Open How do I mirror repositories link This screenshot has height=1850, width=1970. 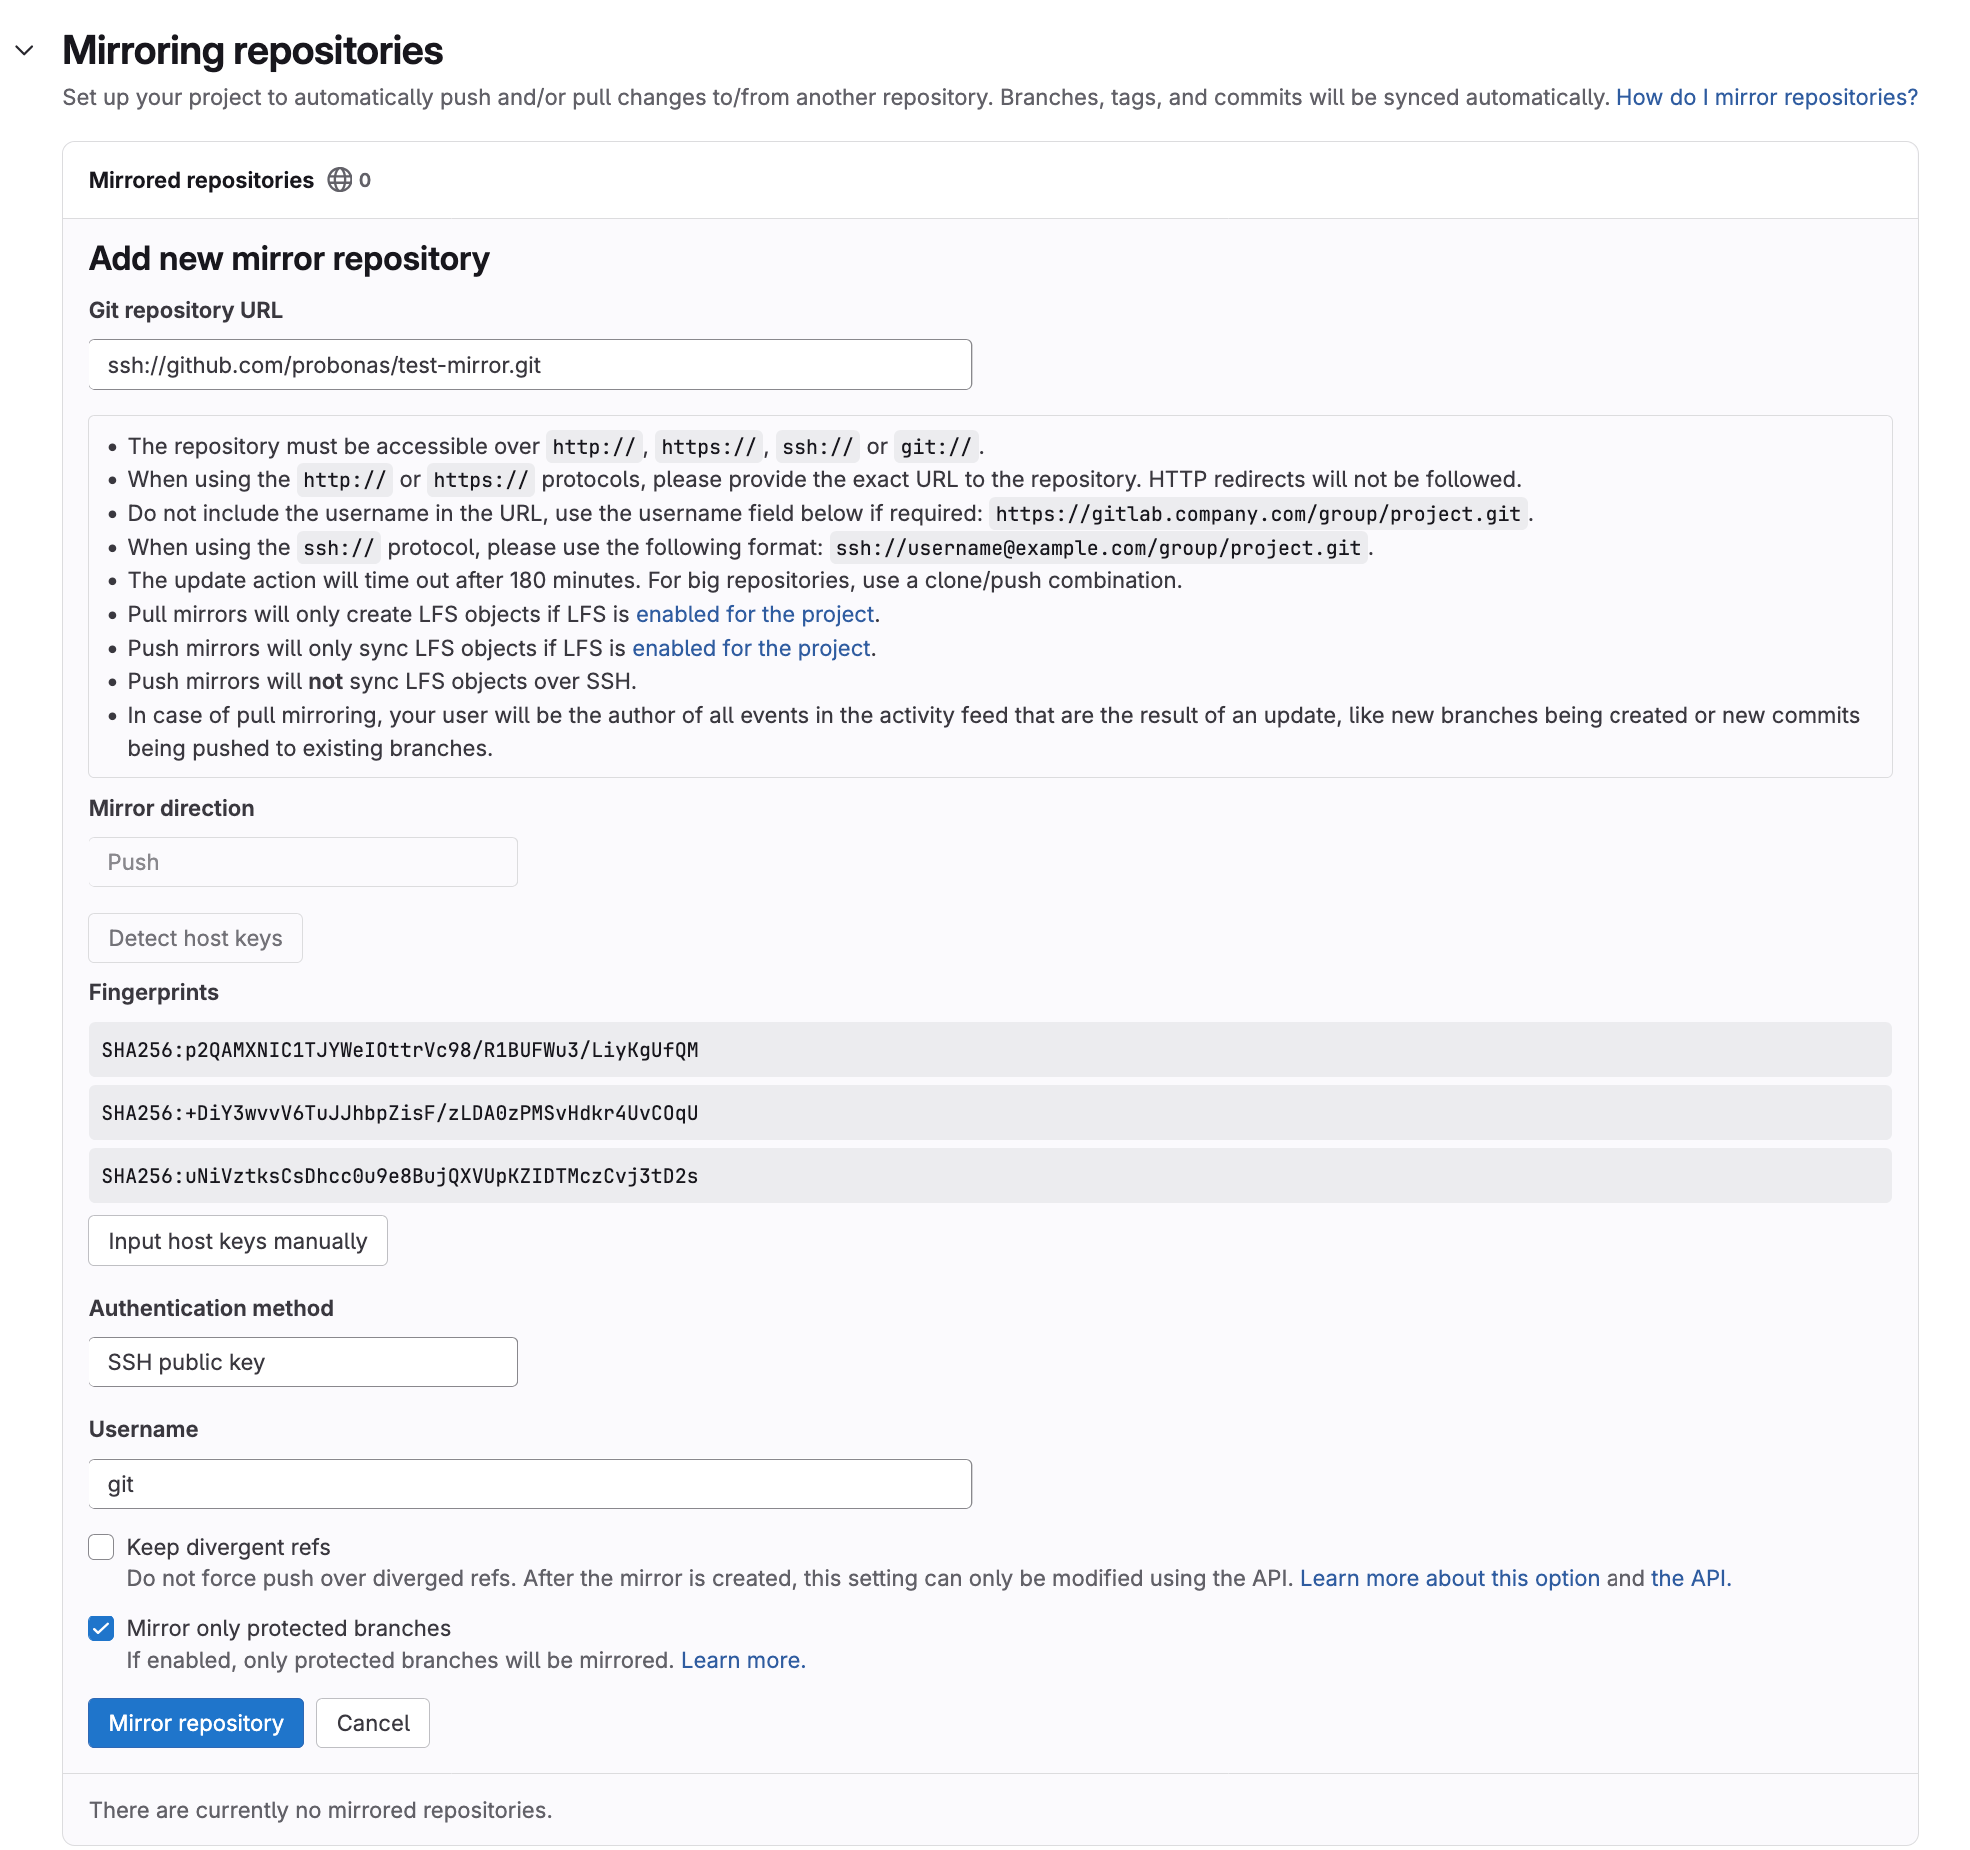pos(1766,97)
